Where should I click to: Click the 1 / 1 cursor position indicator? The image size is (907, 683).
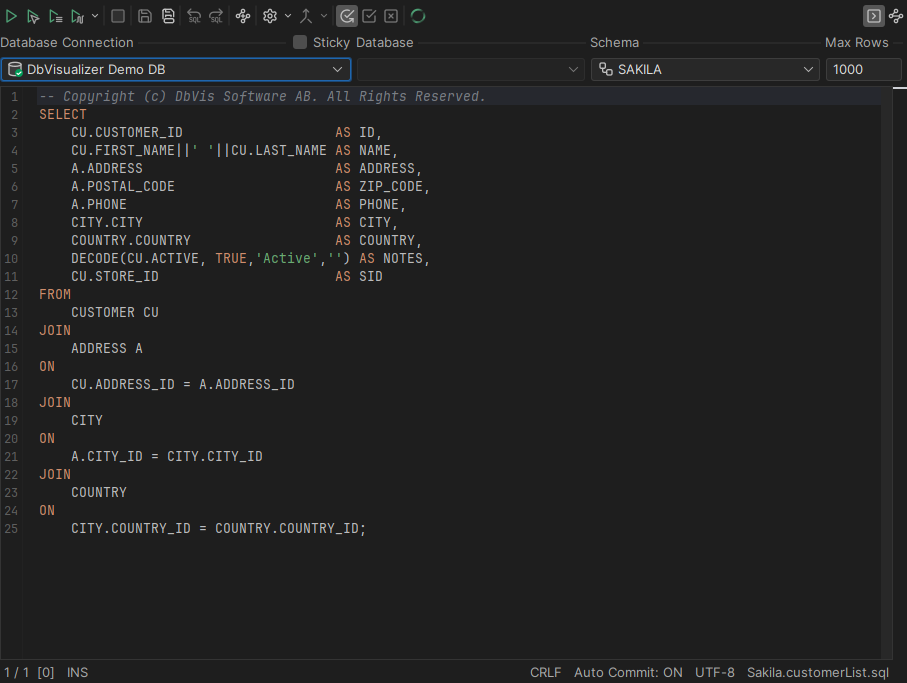point(16,673)
